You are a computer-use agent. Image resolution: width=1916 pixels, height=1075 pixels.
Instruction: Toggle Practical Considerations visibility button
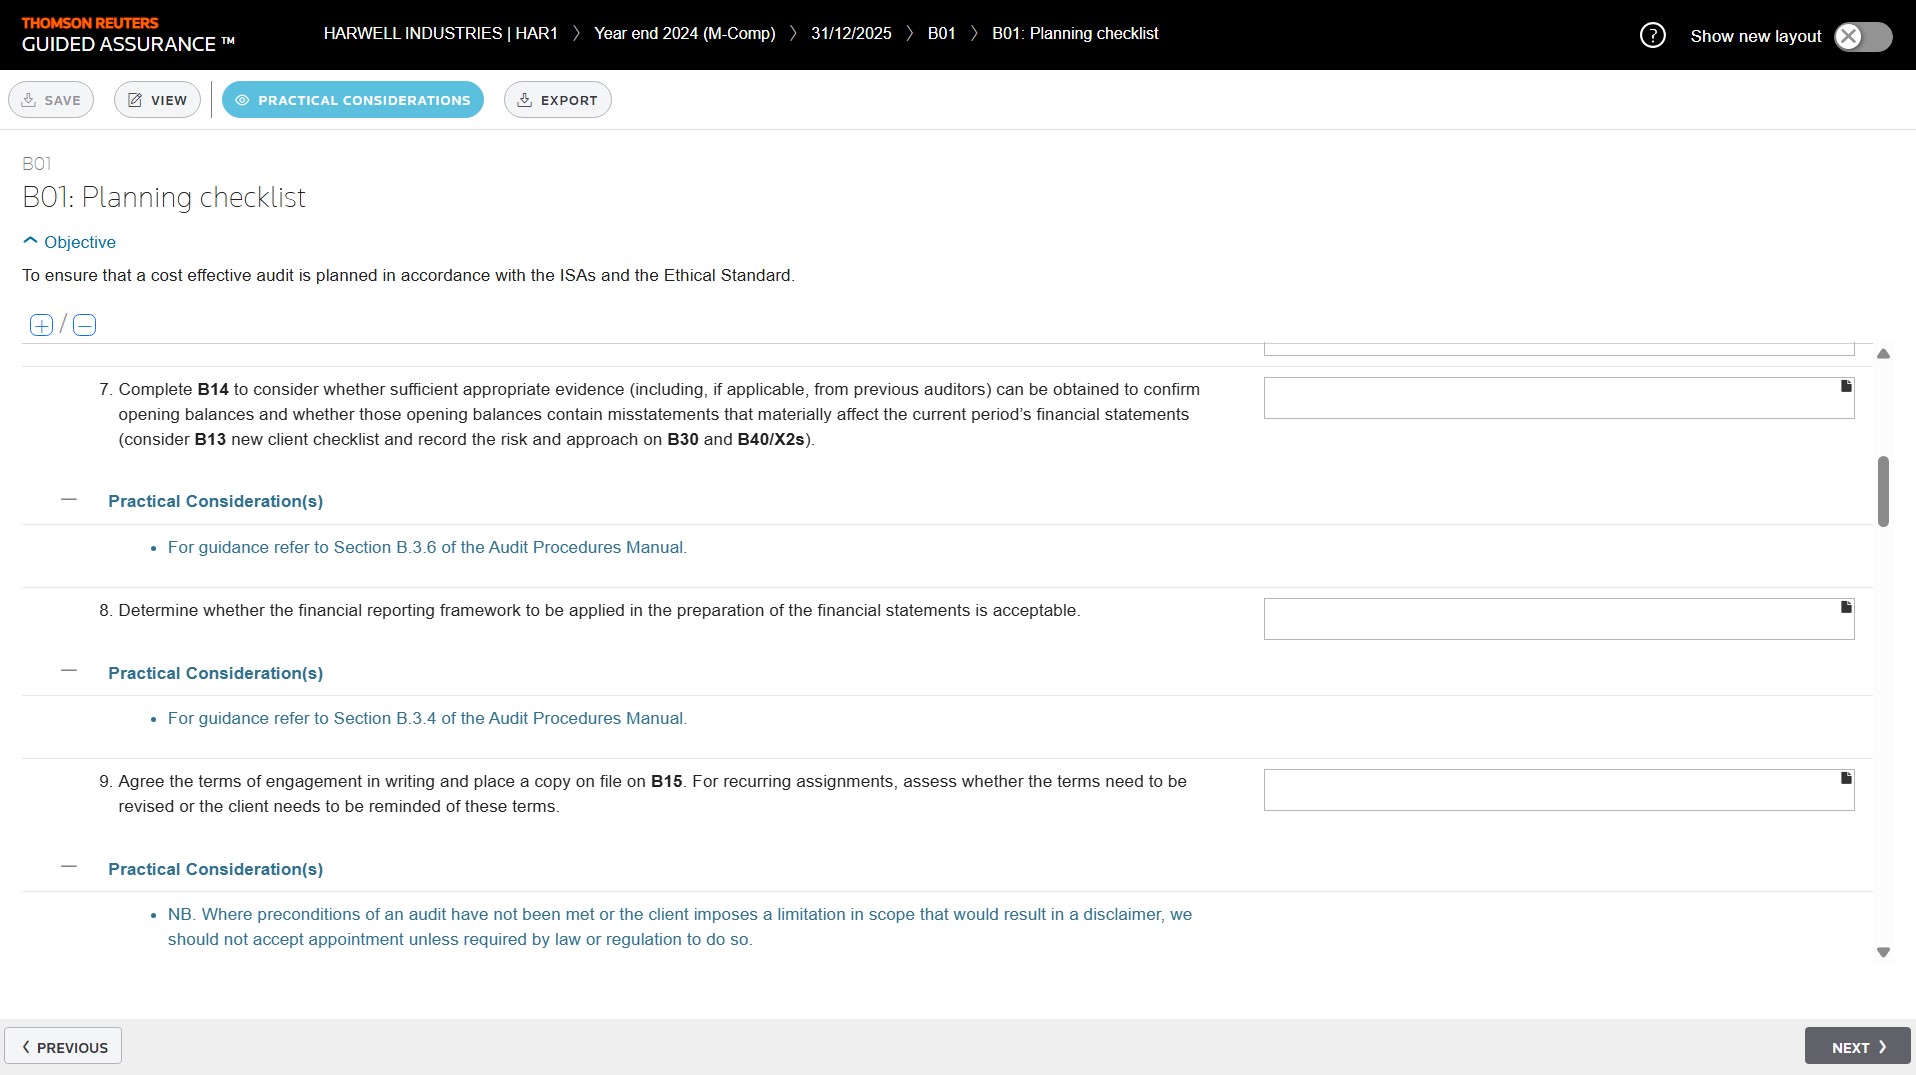[x=352, y=100]
